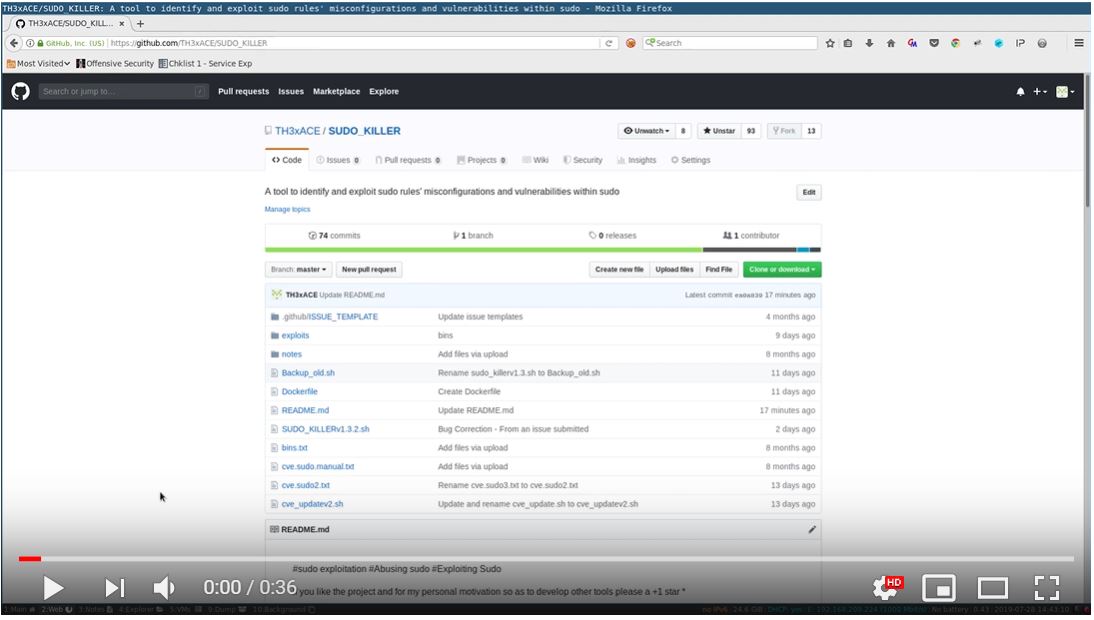
Task: Open Marketplace in GitHub header
Action: (336, 91)
